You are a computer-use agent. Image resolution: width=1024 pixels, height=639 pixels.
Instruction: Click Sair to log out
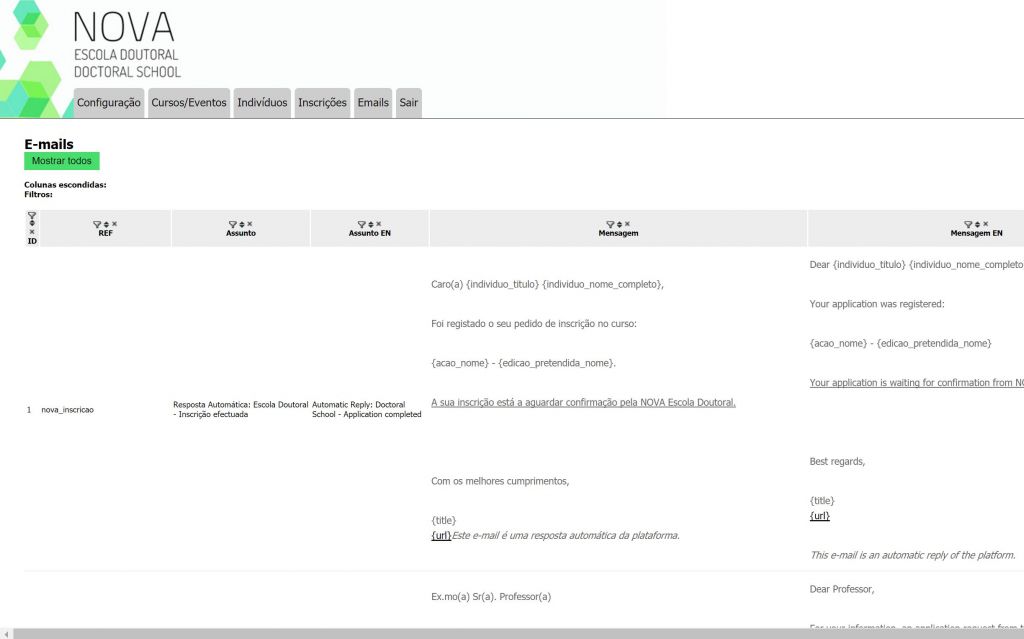click(x=409, y=103)
